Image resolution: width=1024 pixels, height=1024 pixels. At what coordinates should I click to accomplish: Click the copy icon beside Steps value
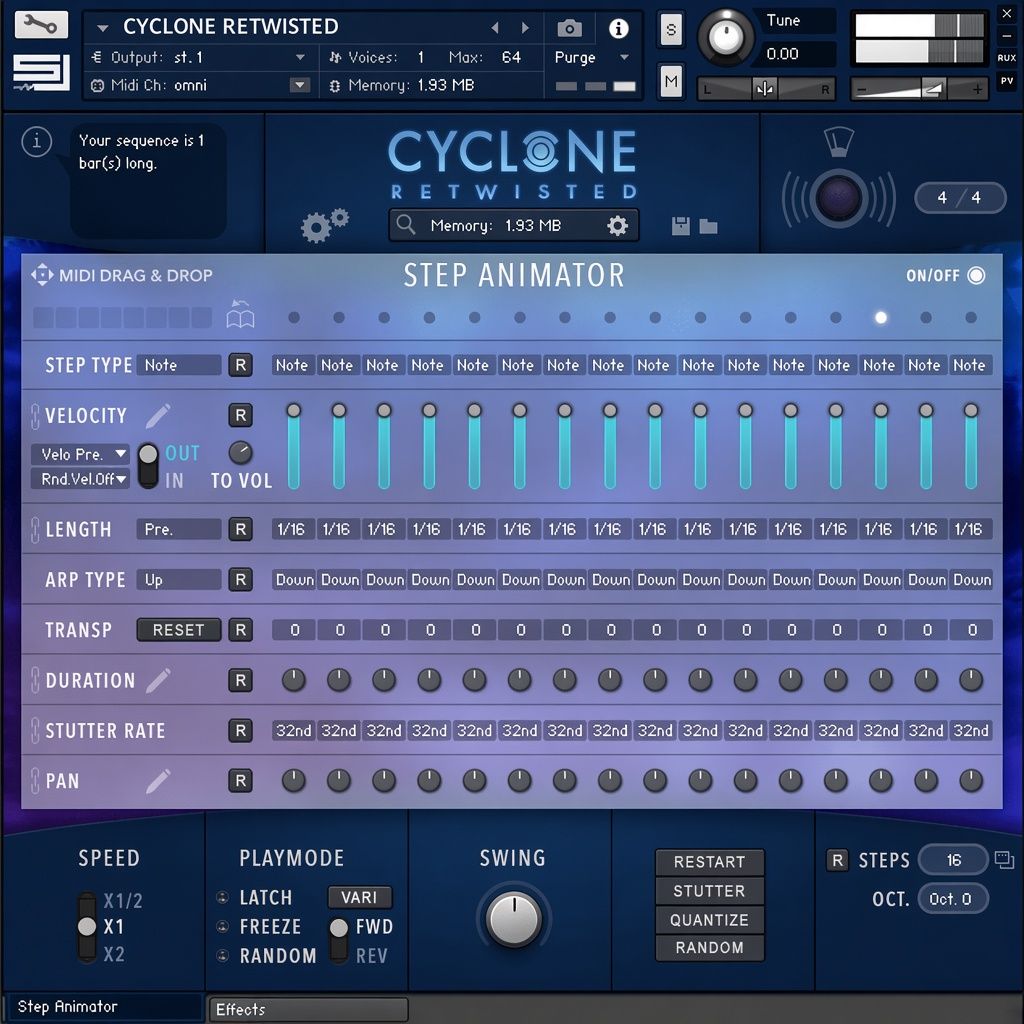click(x=1004, y=860)
